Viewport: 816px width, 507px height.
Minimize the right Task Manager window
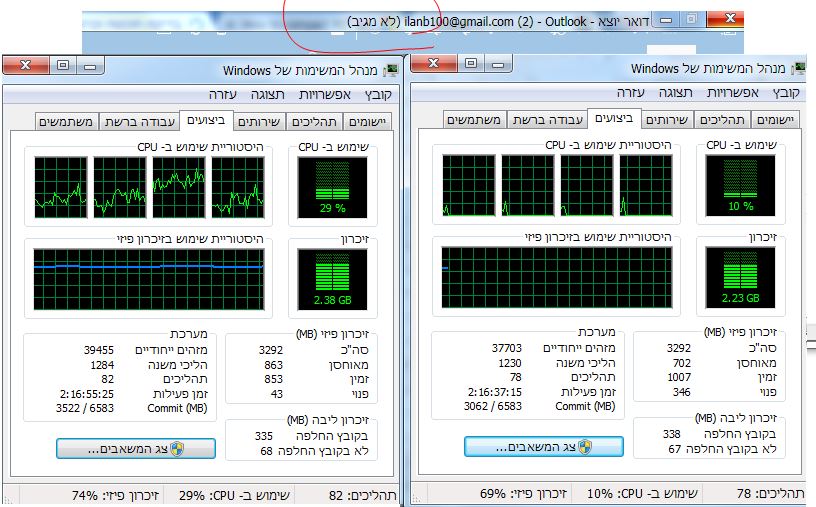point(499,64)
